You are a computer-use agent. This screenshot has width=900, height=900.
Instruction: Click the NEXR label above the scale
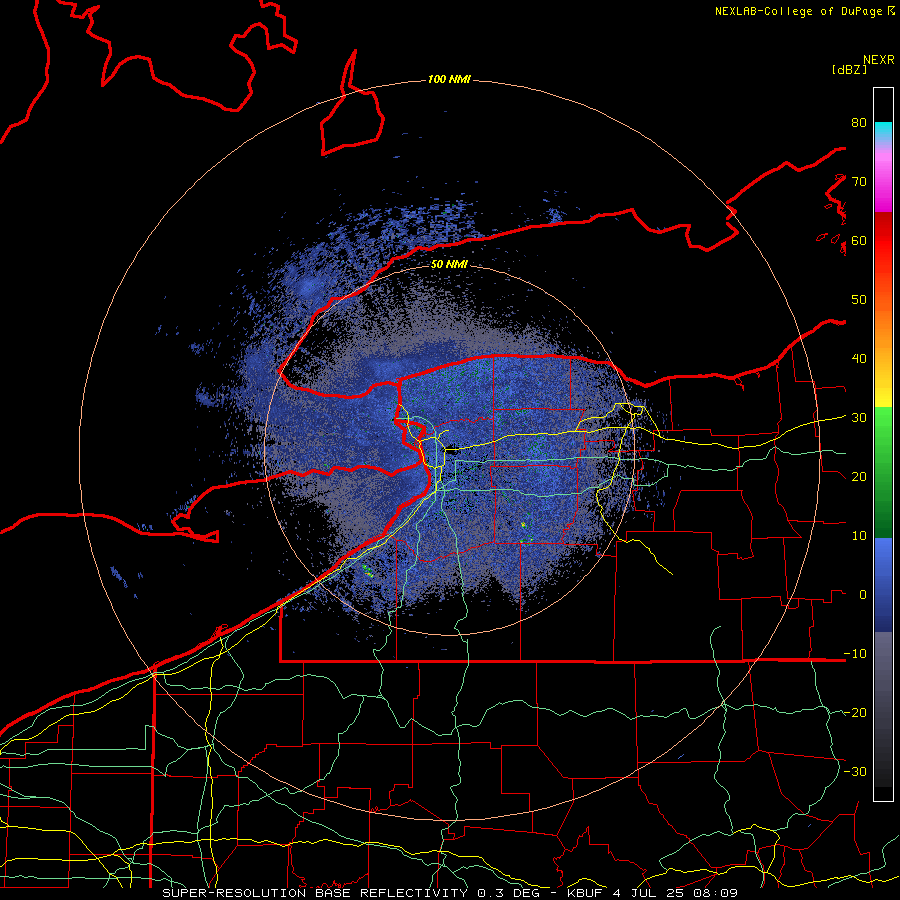pyautogui.click(x=878, y=60)
